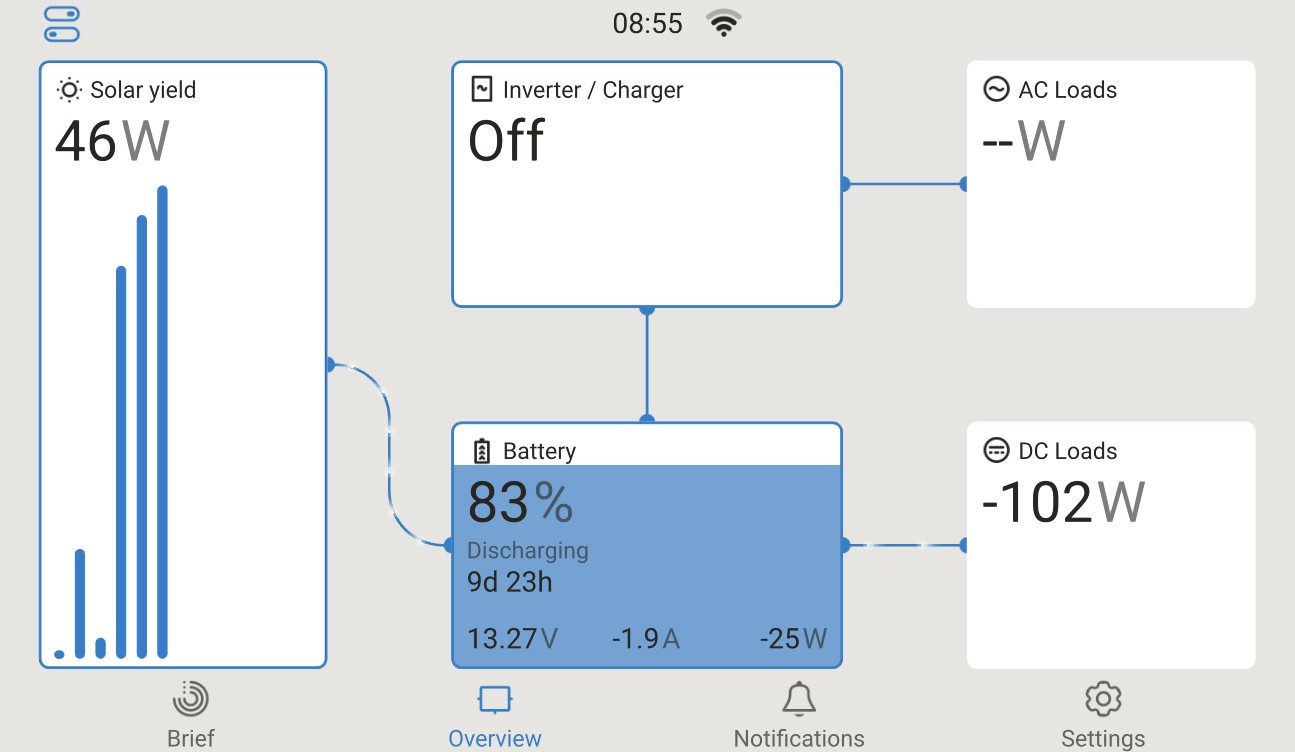Select the Notifications tab label

798,738
